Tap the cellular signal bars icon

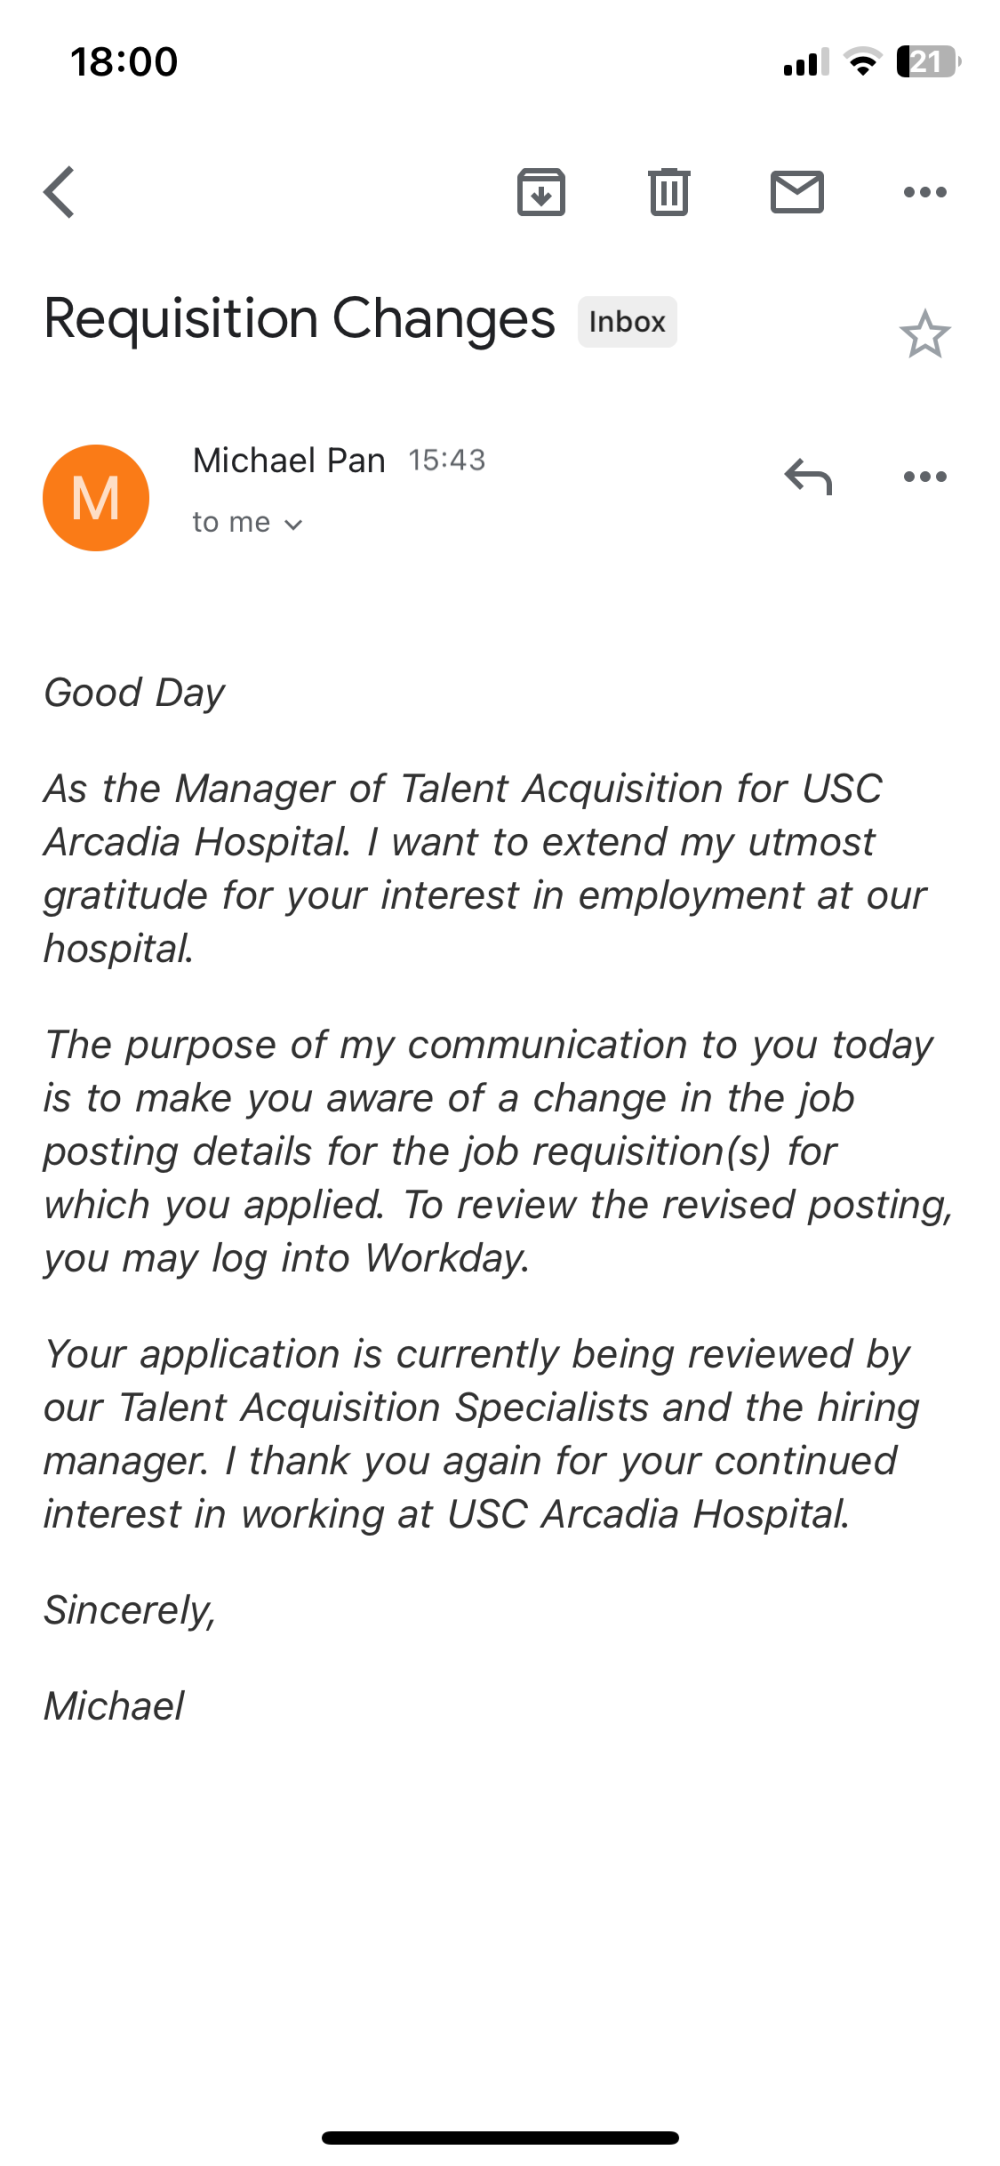[x=806, y=62]
